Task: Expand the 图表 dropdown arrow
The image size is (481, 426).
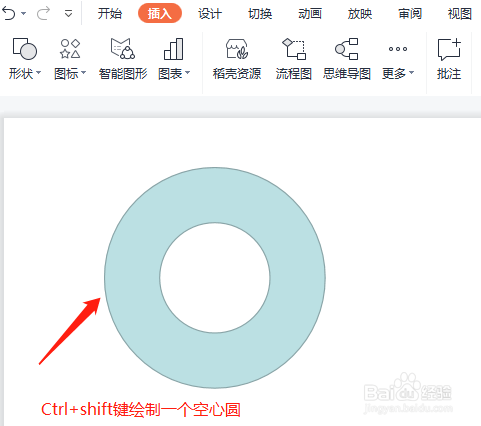Action: coord(187,73)
